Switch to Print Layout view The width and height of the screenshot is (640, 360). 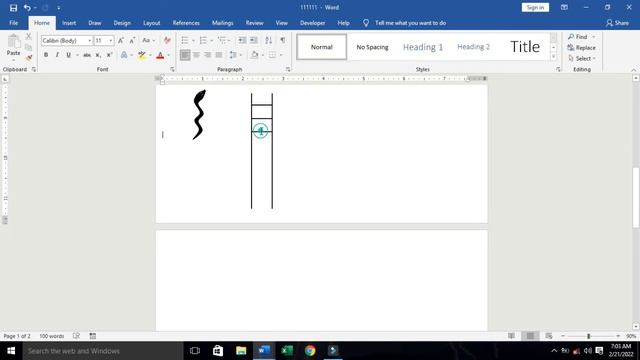tap(530, 336)
